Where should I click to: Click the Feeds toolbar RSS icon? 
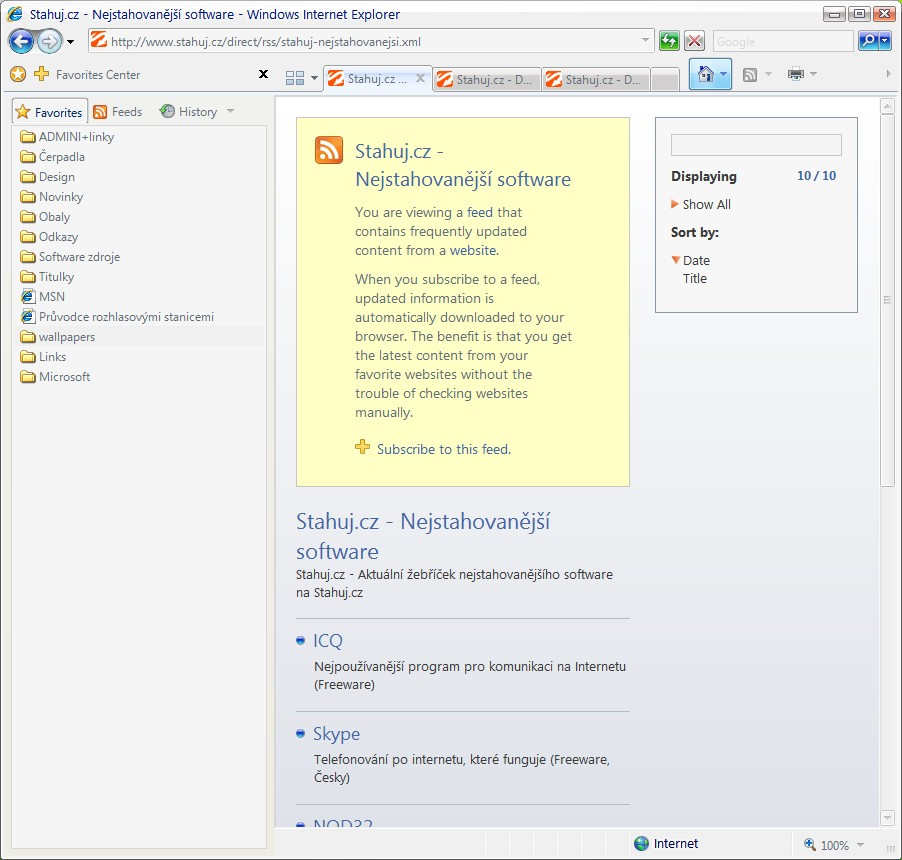click(750, 74)
